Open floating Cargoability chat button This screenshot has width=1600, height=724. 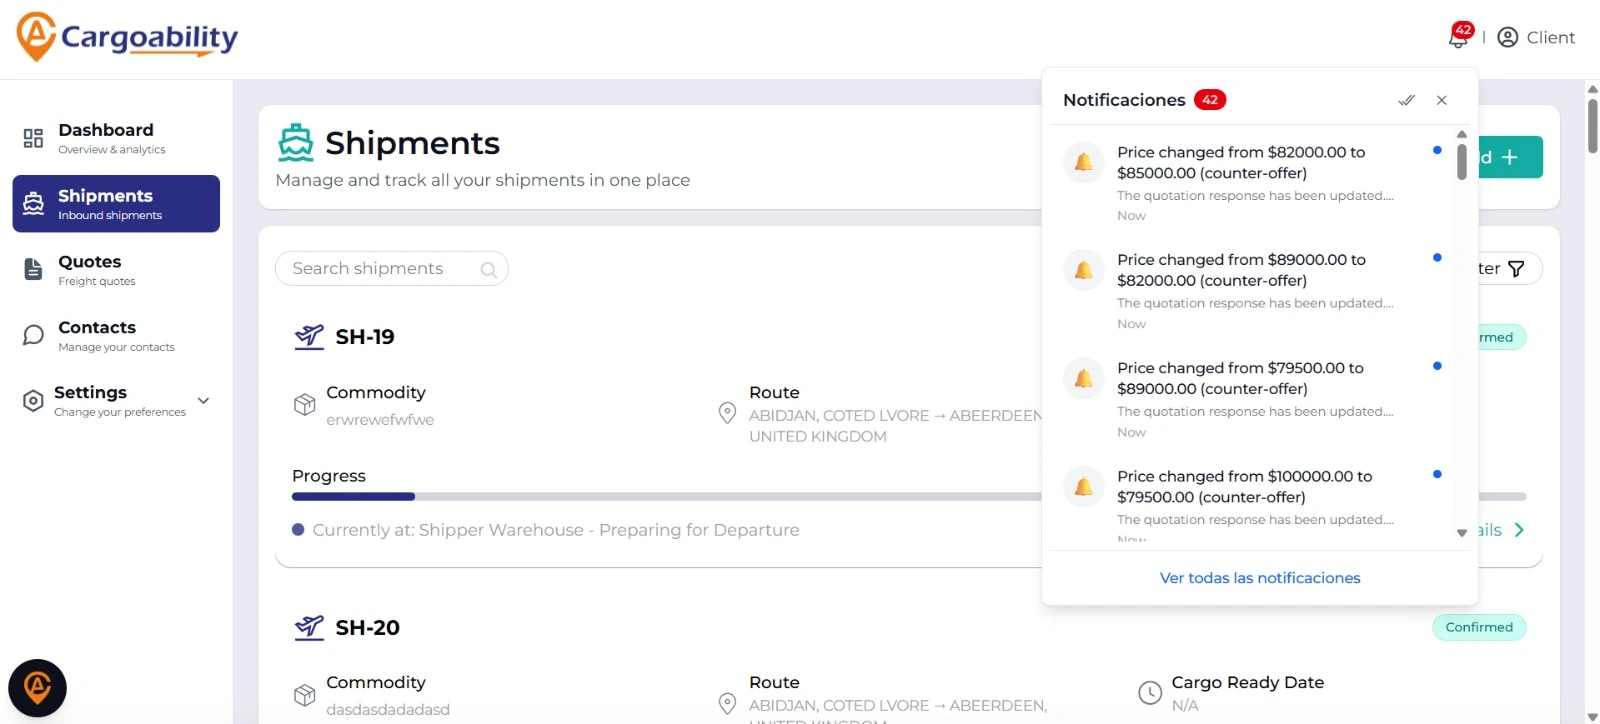point(37,688)
